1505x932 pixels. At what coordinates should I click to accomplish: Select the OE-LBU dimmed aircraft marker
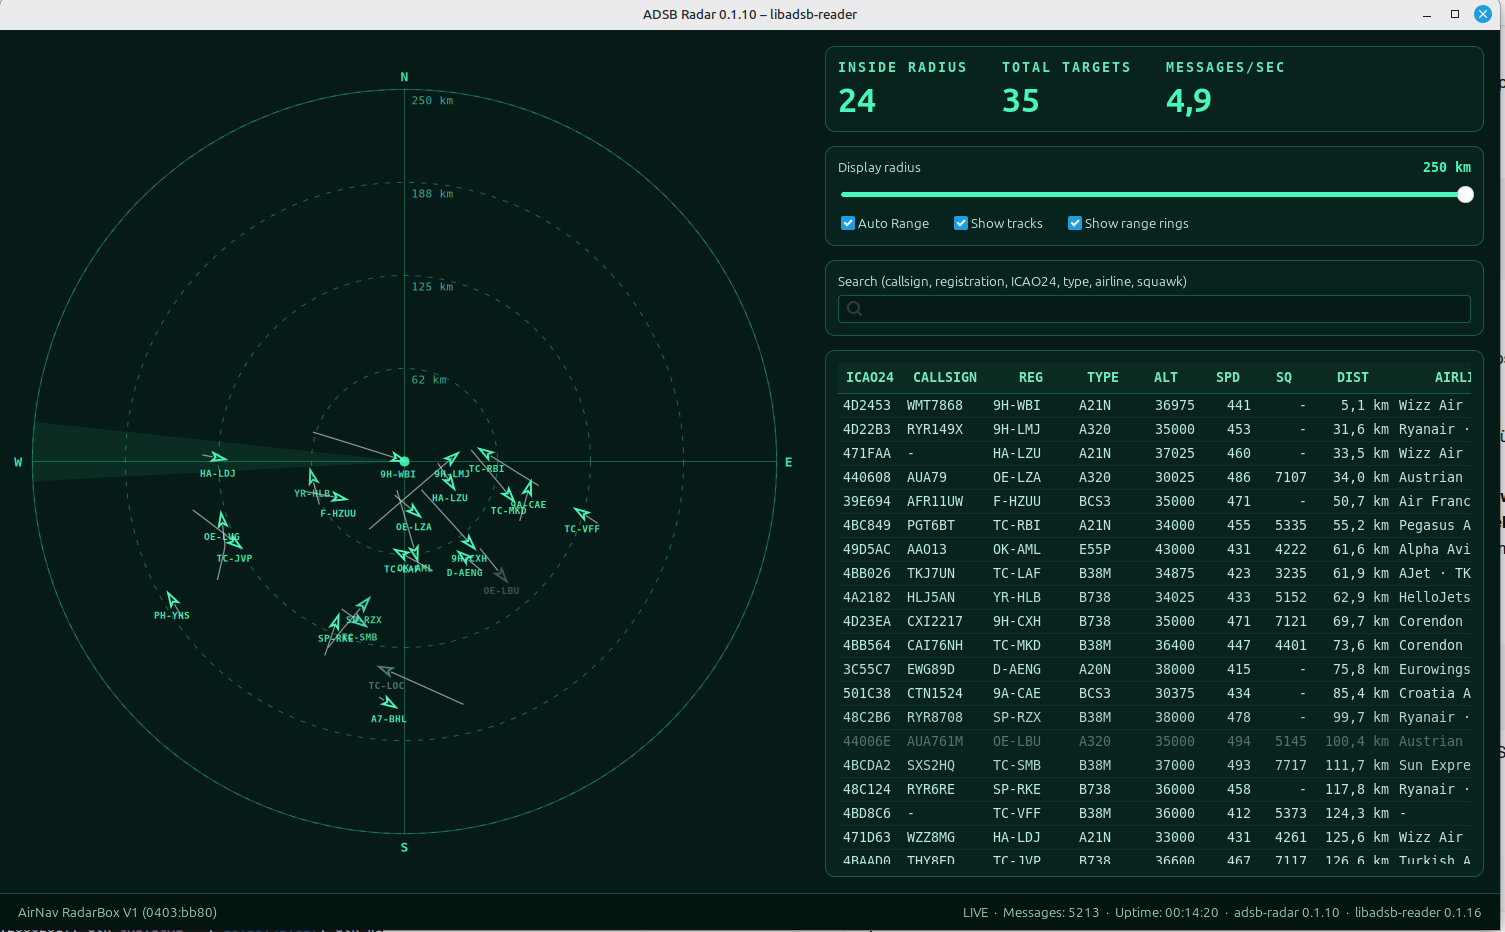click(x=501, y=575)
